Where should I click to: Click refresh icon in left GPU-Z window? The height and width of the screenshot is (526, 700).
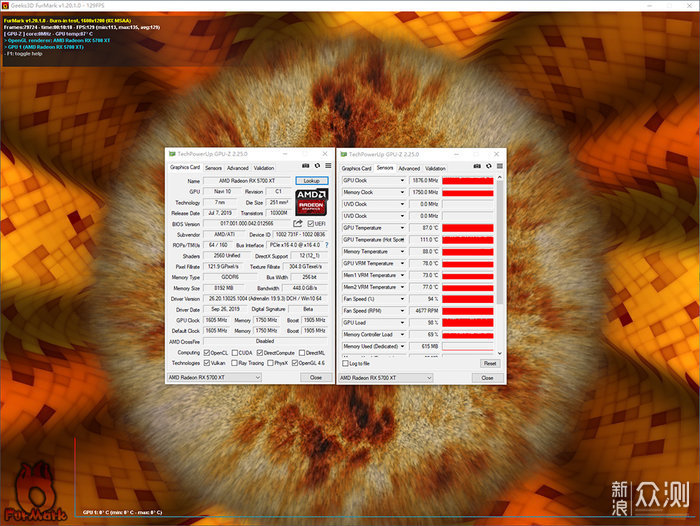(317, 166)
